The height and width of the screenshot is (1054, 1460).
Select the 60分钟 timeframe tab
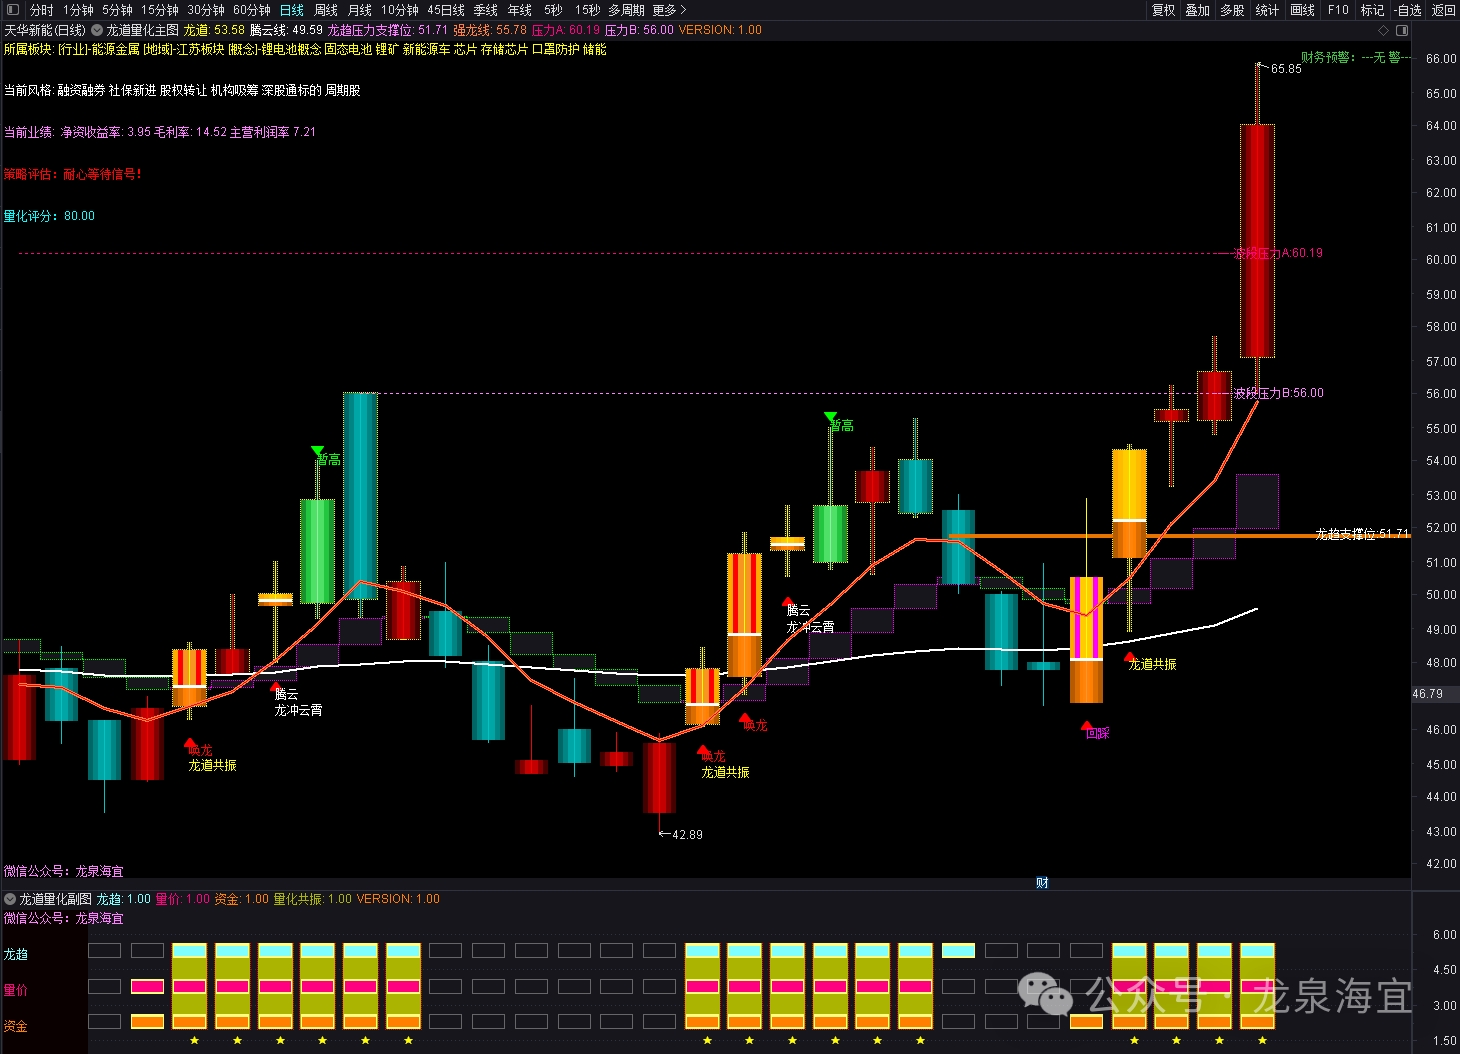click(x=252, y=10)
